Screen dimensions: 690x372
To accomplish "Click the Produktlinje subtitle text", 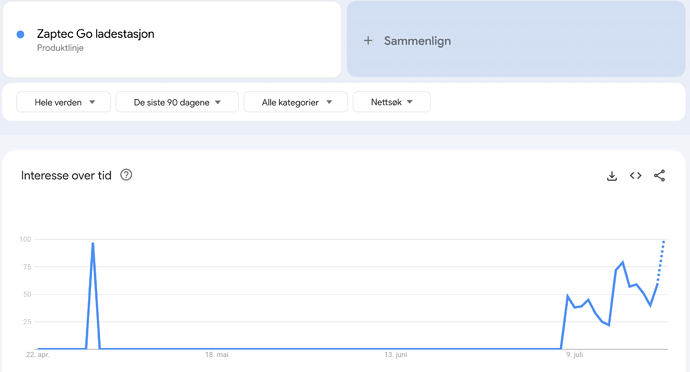I will tap(60, 48).
